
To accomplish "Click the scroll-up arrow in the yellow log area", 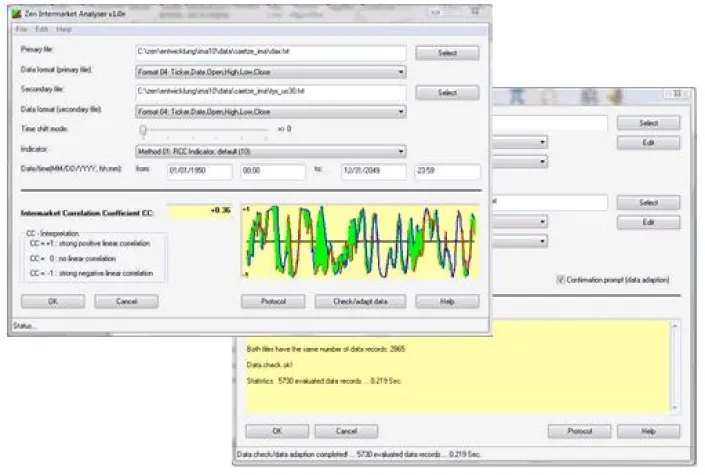I will point(675,326).
